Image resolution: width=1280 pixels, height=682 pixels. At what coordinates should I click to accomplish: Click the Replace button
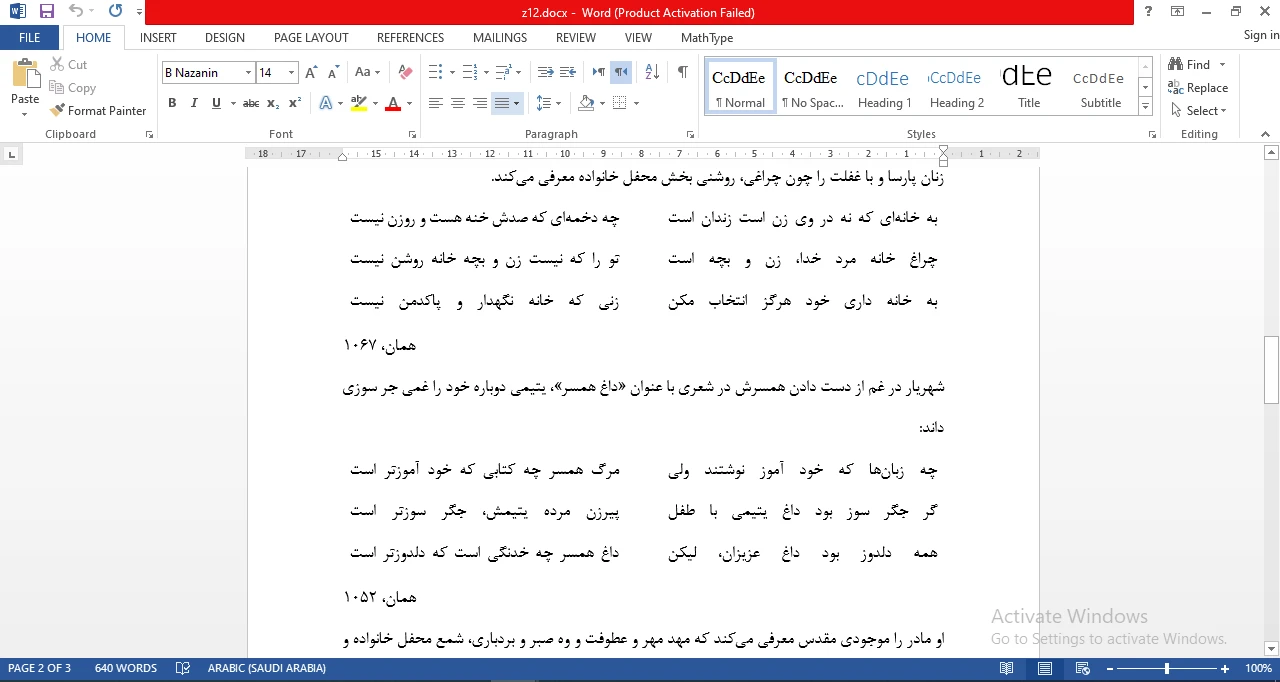[x=1198, y=88]
